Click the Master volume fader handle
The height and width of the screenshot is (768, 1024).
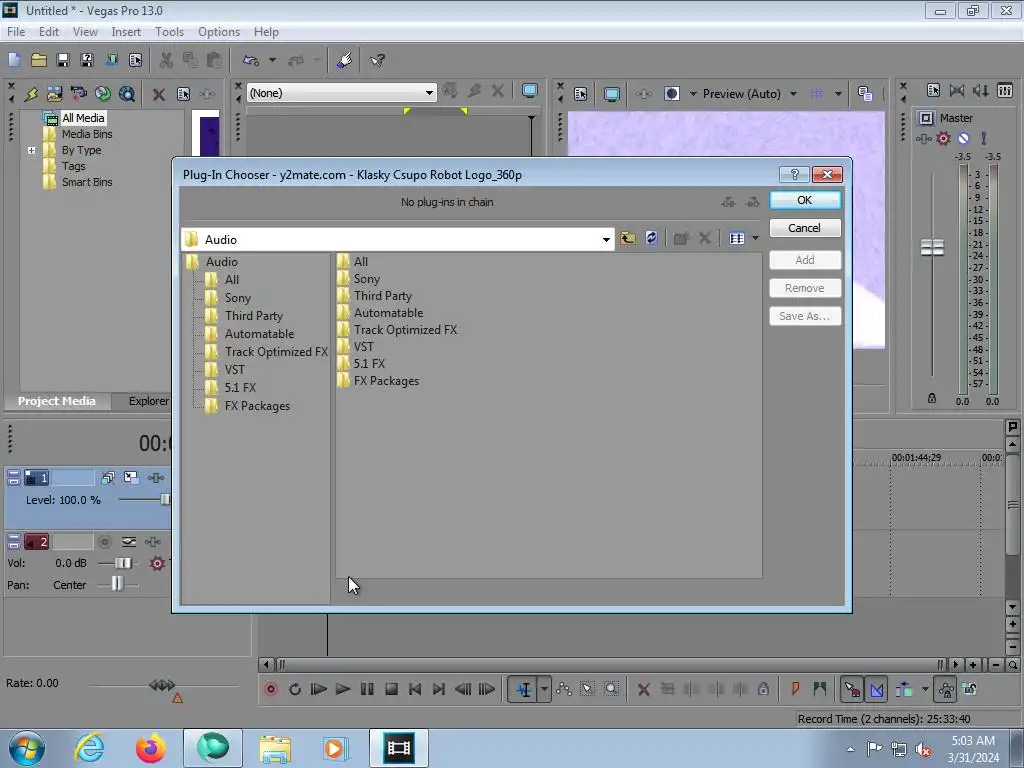(x=932, y=248)
